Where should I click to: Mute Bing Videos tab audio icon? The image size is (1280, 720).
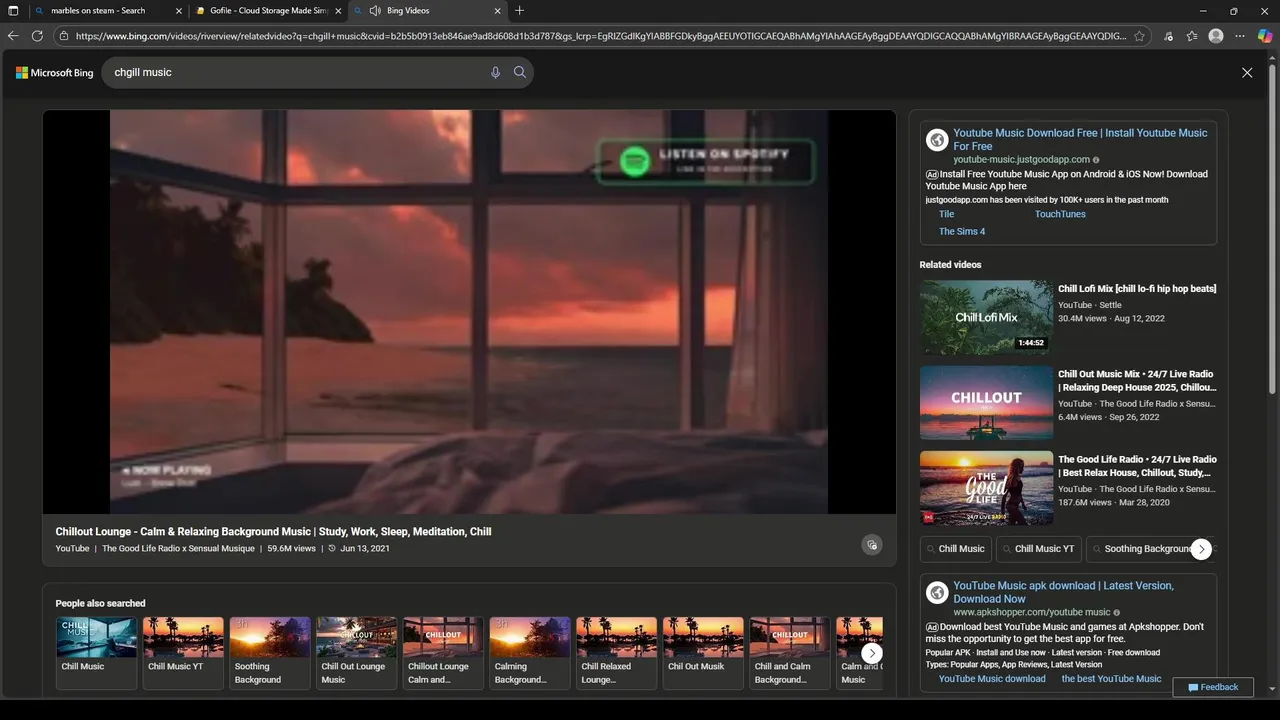(374, 11)
